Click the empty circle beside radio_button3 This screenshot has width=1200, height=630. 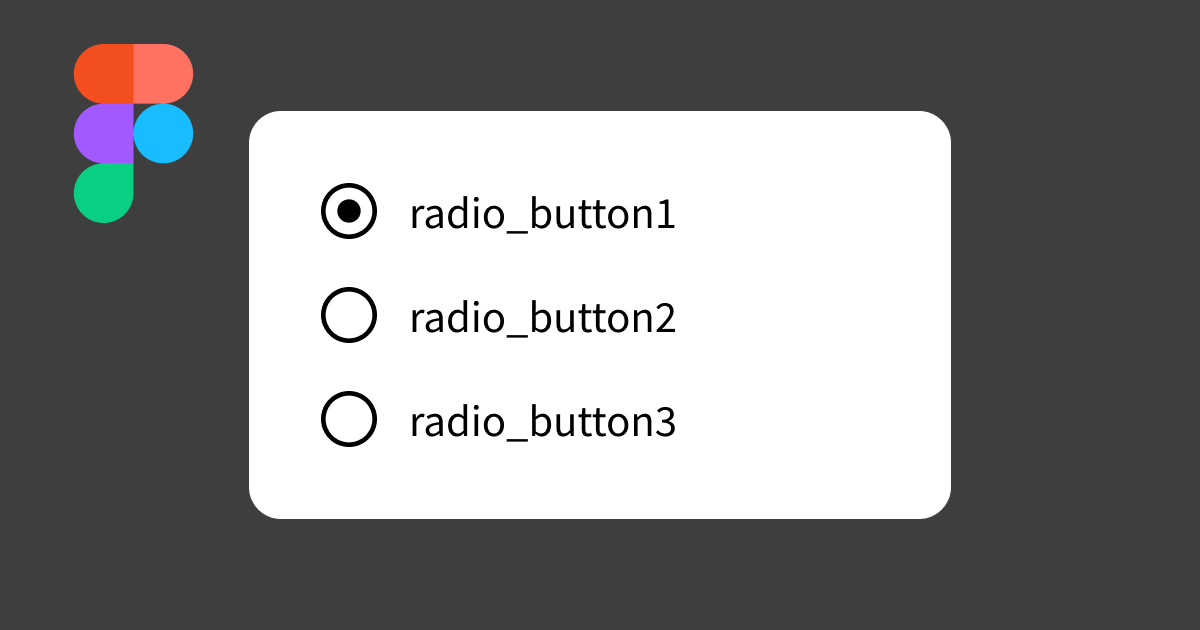(349, 419)
